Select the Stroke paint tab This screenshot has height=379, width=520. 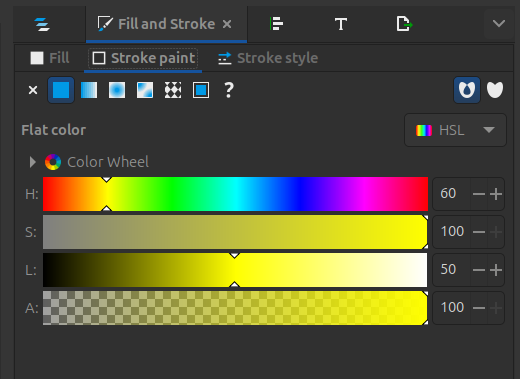point(143,58)
